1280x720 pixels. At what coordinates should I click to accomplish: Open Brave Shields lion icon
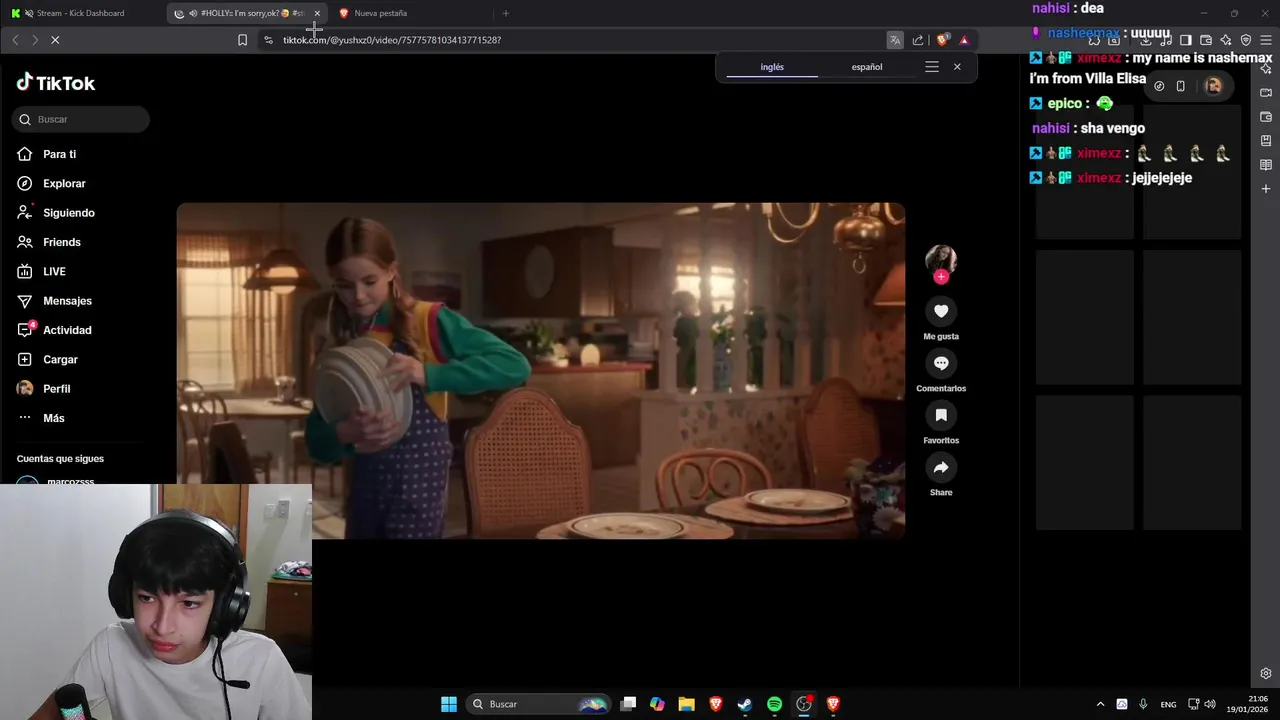coord(942,40)
